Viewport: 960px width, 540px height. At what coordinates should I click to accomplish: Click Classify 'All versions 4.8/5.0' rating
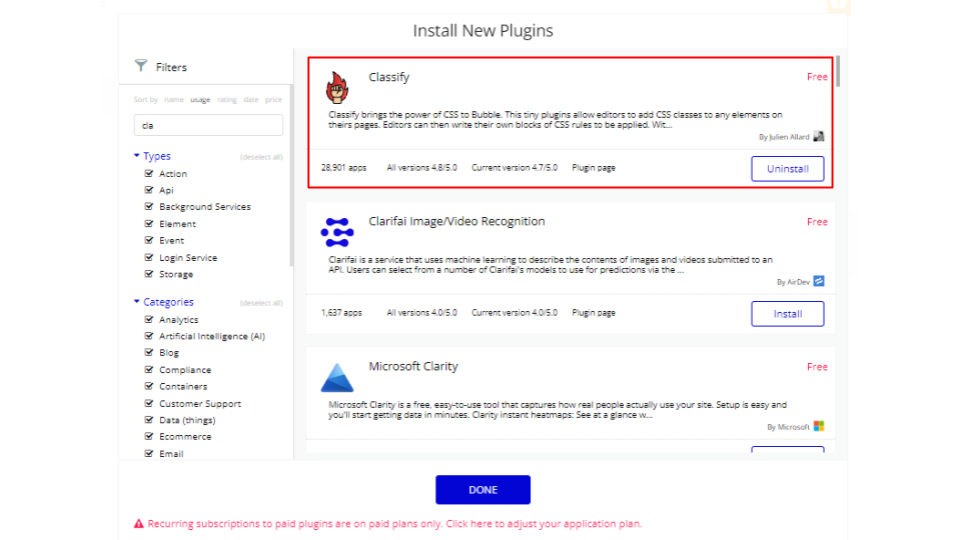pyautogui.click(x=422, y=167)
